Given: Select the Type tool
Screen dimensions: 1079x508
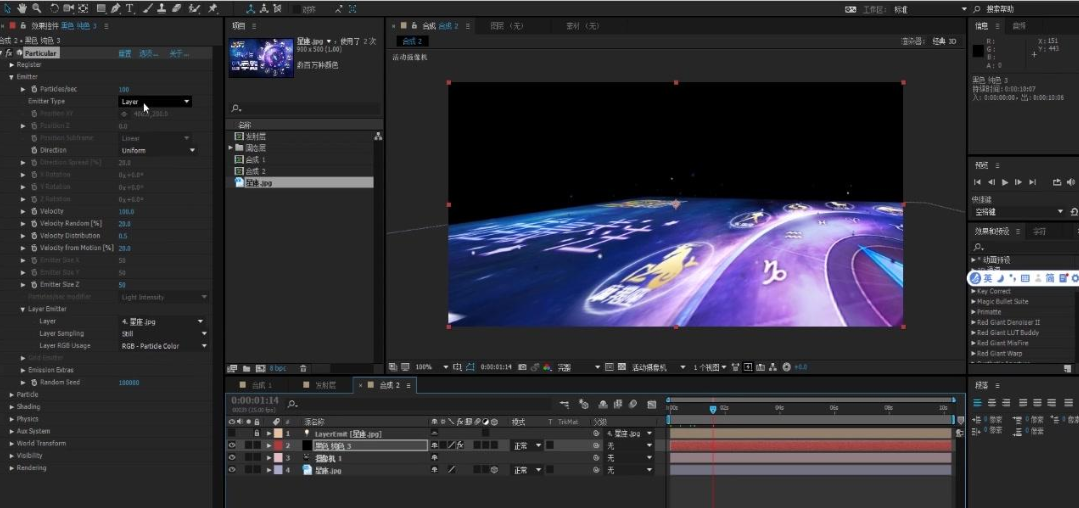Looking at the screenshot, I should 130,8.
